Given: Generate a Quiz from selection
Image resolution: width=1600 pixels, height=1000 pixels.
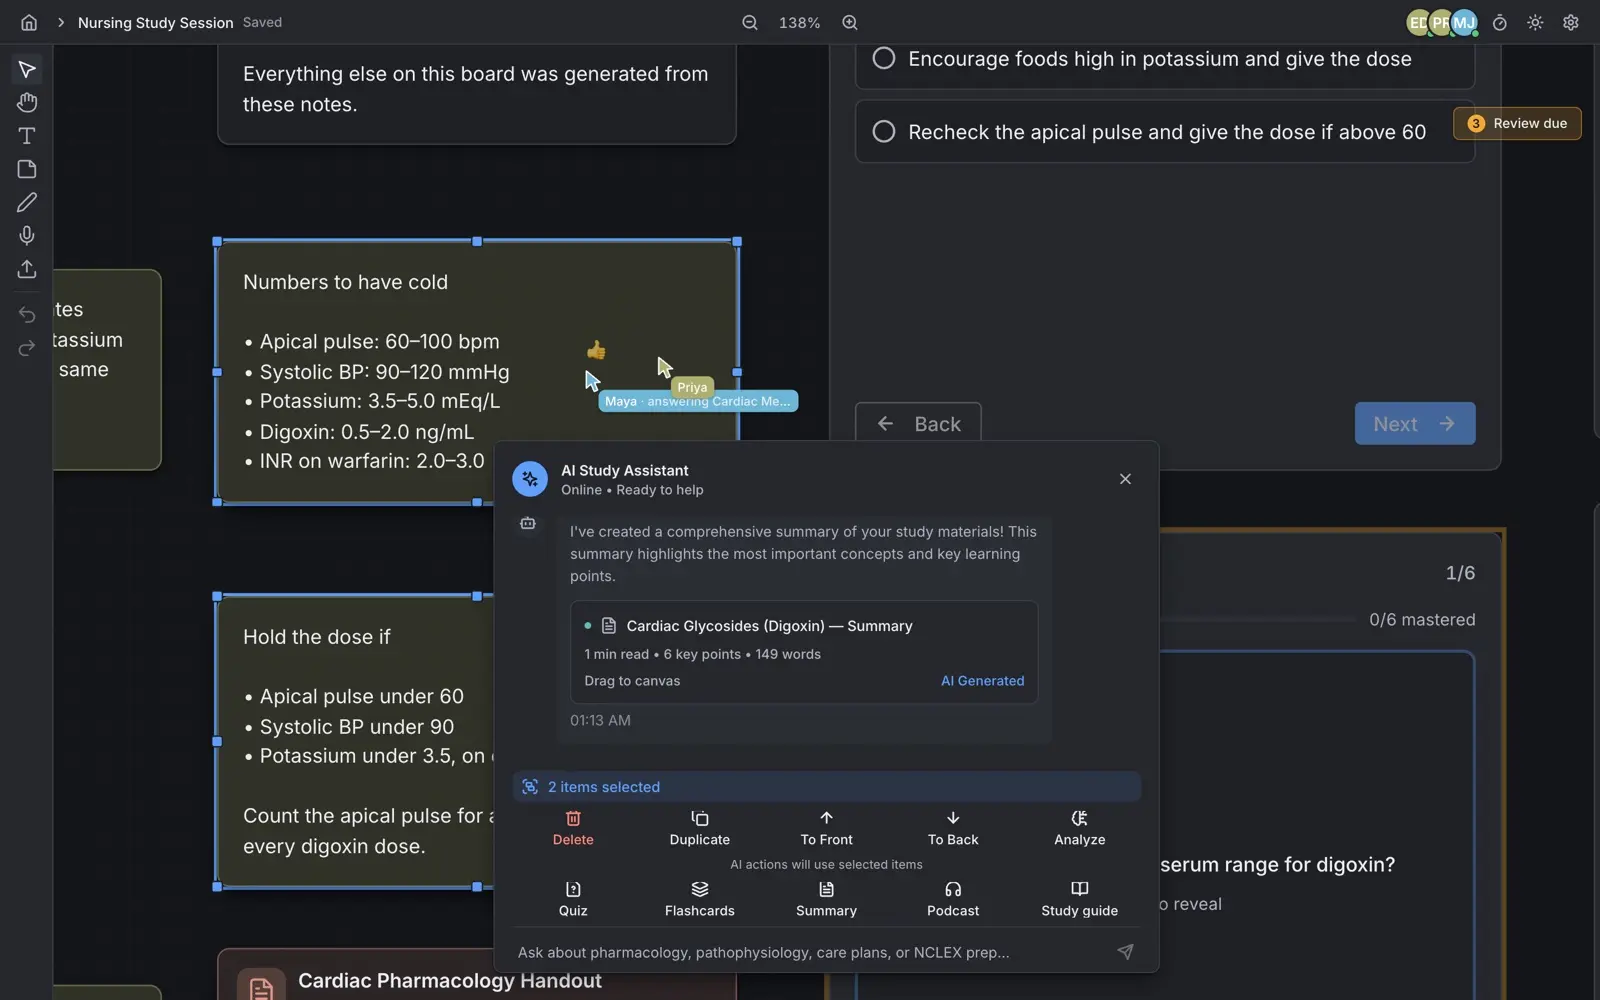Looking at the screenshot, I should click(x=573, y=899).
